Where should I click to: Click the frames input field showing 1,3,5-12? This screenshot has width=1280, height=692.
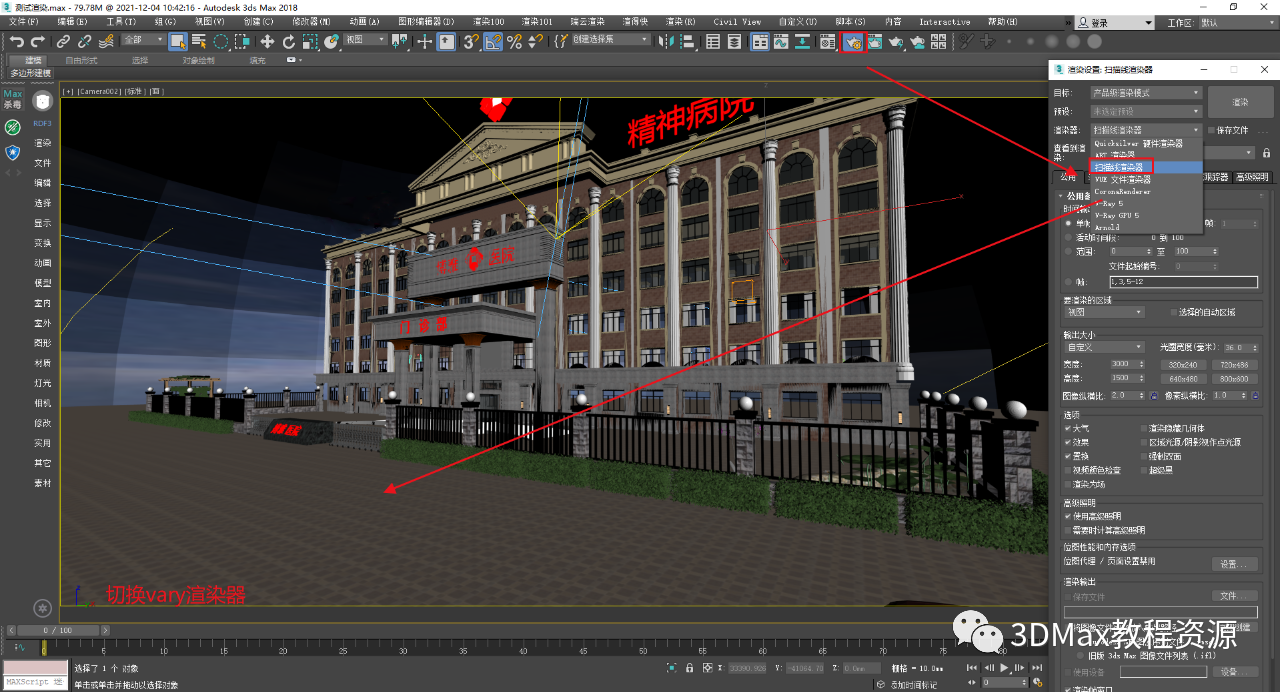[1175, 282]
